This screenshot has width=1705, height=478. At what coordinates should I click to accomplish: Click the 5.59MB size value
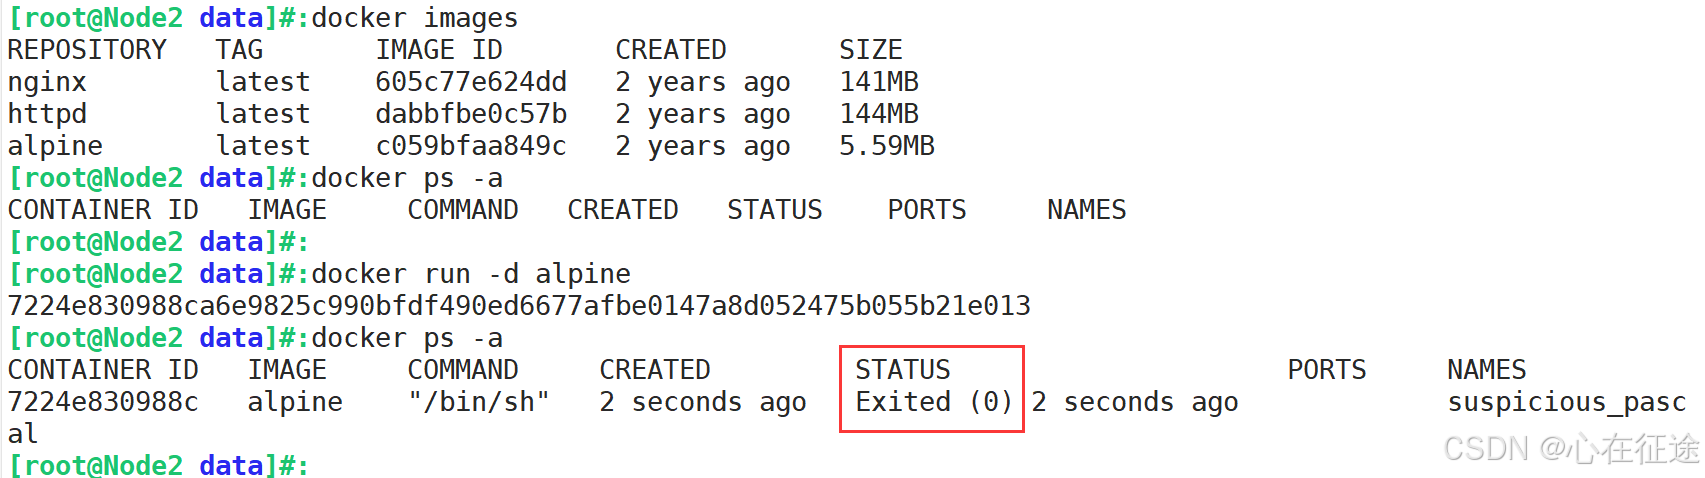coord(887,146)
